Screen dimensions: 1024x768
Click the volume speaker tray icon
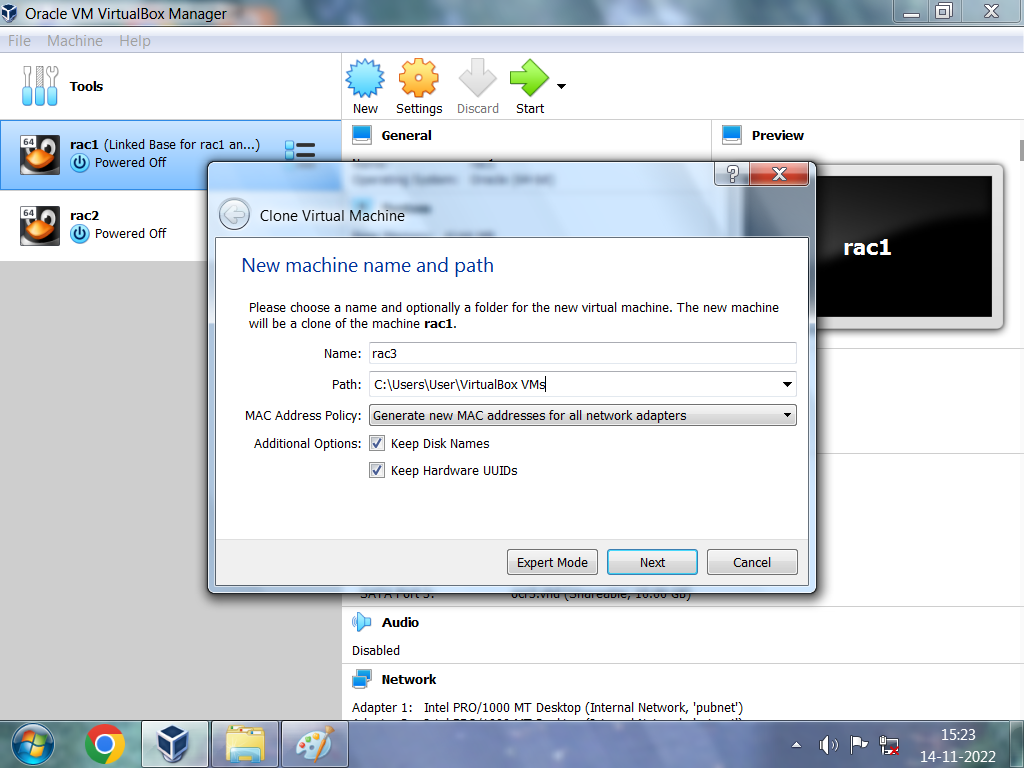(828, 744)
